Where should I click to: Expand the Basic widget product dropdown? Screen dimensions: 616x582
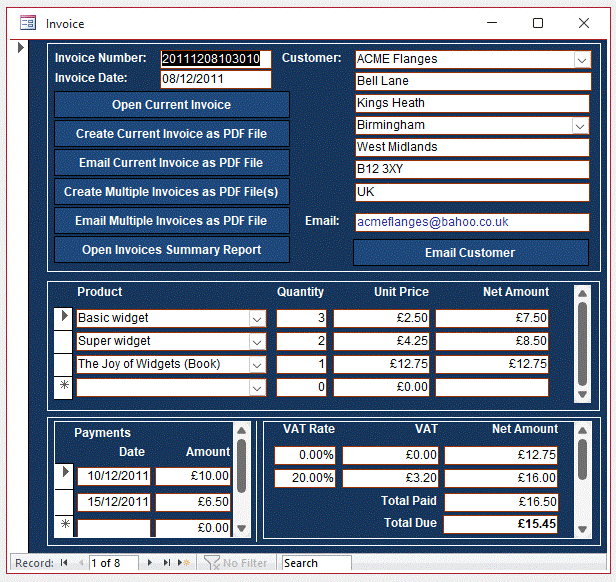tap(257, 319)
